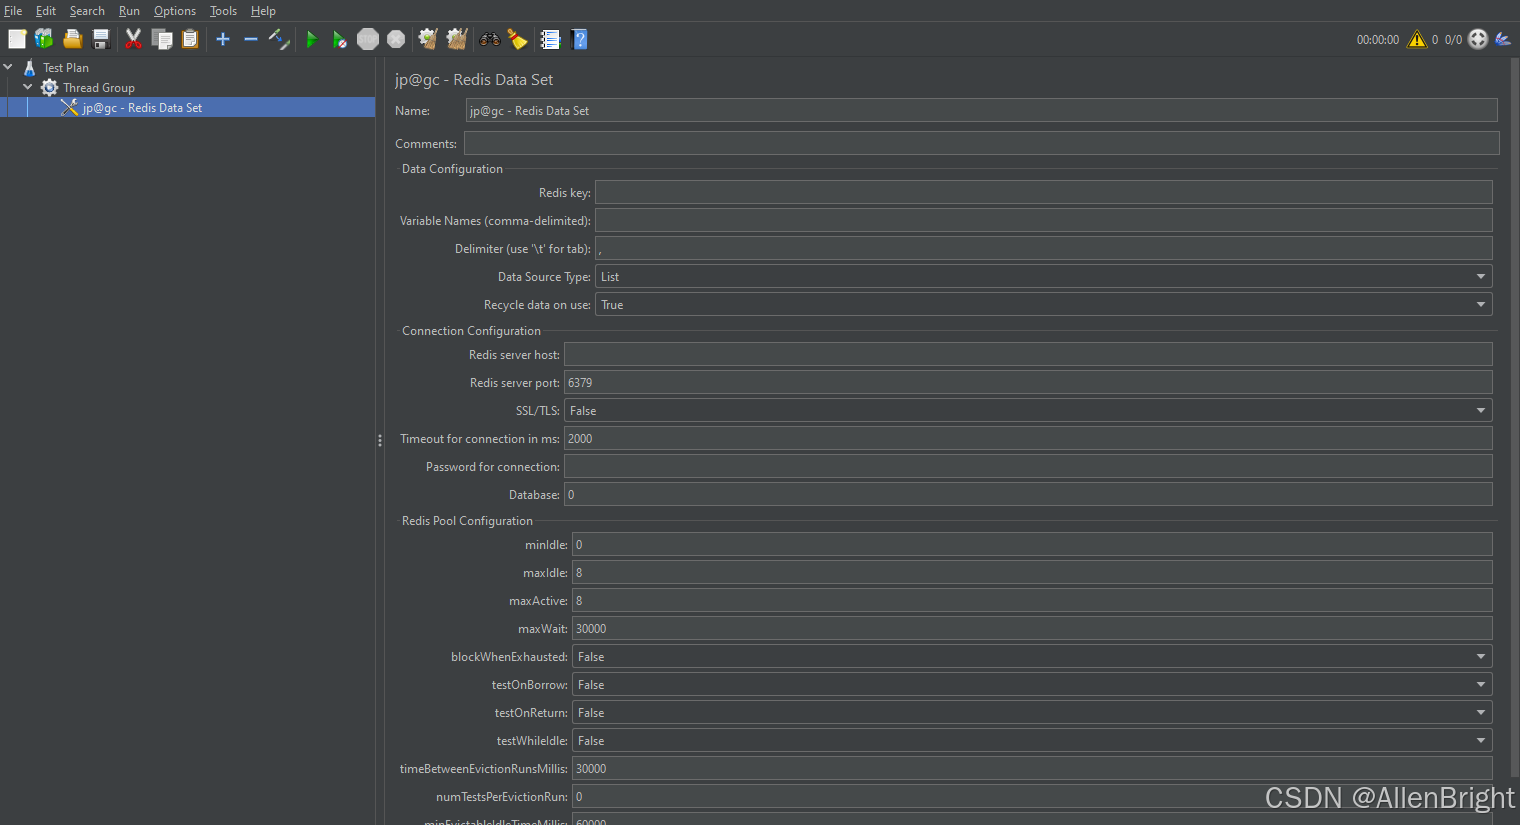Image resolution: width=1520 pixels, height=825 pixels.
Task: Open the Tools menu
Action: tap(223, 11)
